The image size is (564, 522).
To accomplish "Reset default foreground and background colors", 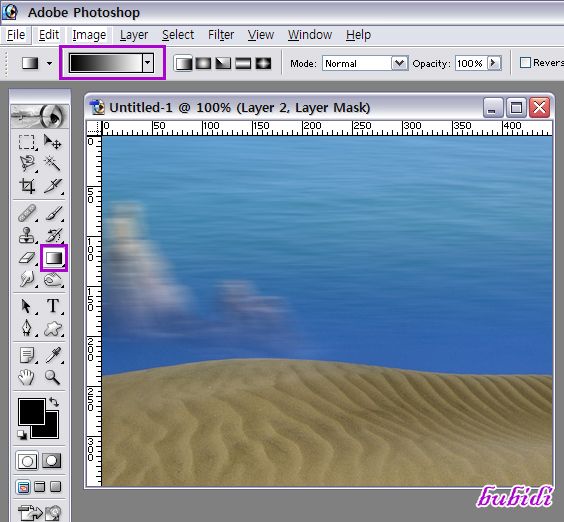I will pyautogui.click(x=22, y=435).
